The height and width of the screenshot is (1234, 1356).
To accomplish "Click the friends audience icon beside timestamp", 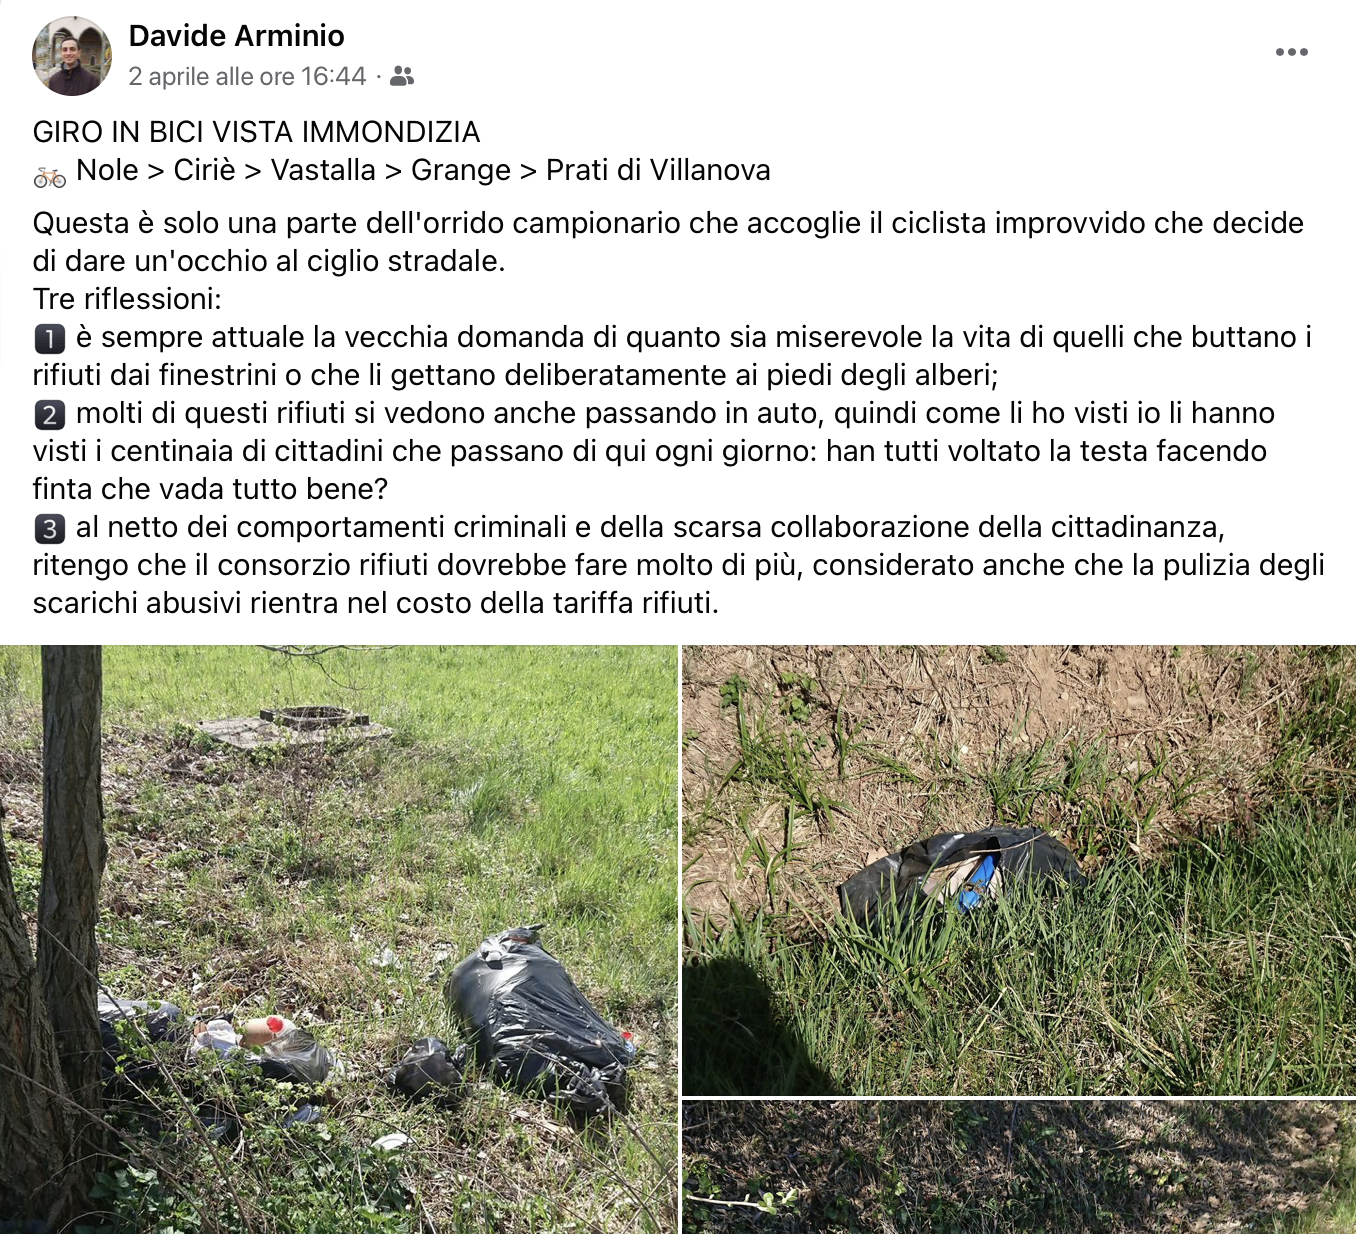I will coord(402,76).
